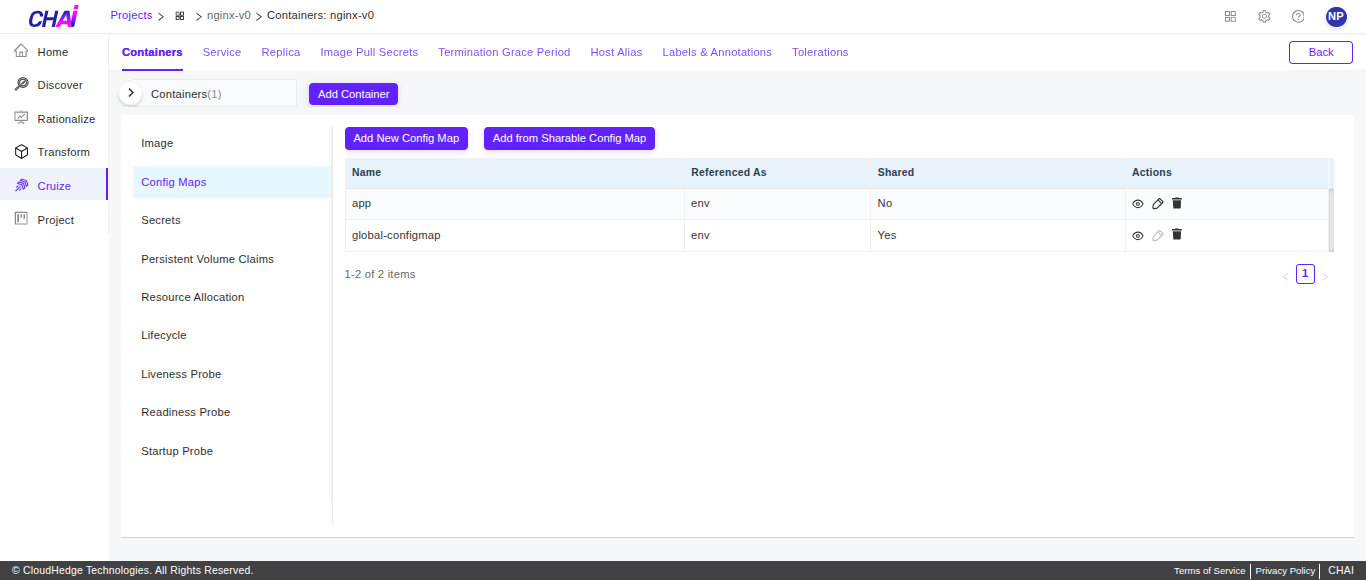View the app configmap details
This screenshot has height=580, width=1366.
pos(1138,203)
